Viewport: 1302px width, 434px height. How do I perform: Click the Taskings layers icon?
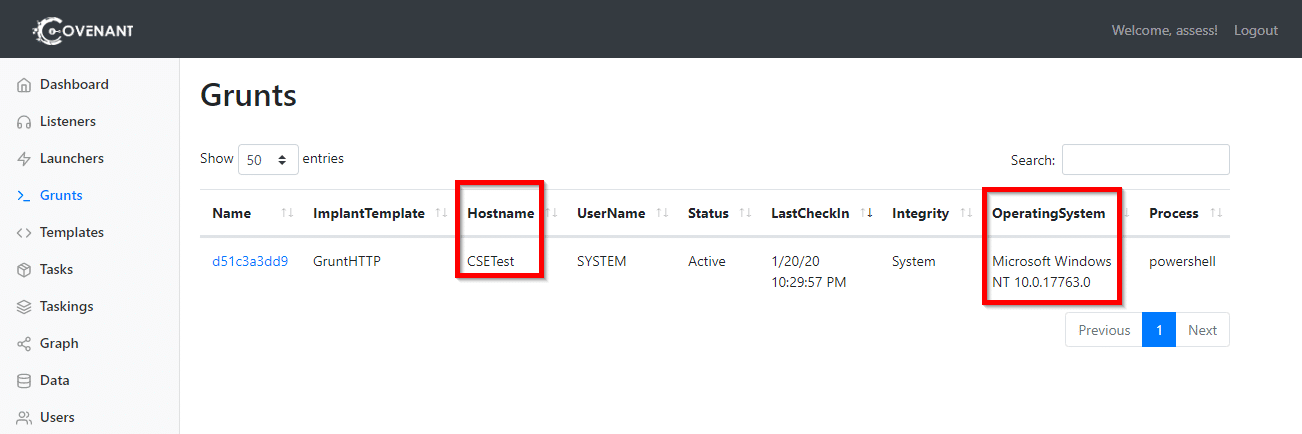tap(25, 307)
